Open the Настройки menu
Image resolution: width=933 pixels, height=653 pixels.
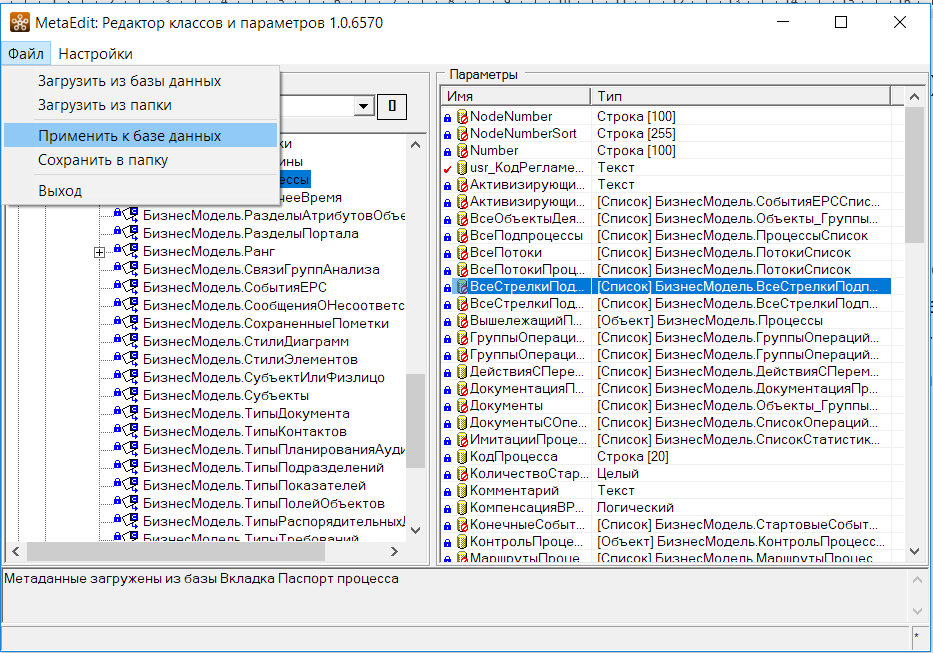click(95, 54)
